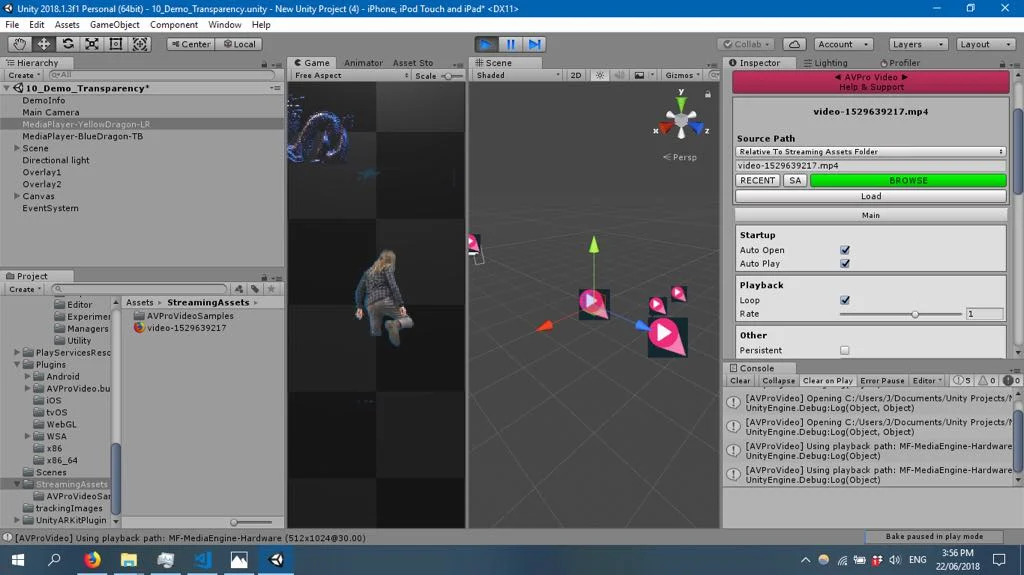Select the Hand tool
Image resolution: width=1024 pixels, height=575 pixels.
[x=20, y=44]
